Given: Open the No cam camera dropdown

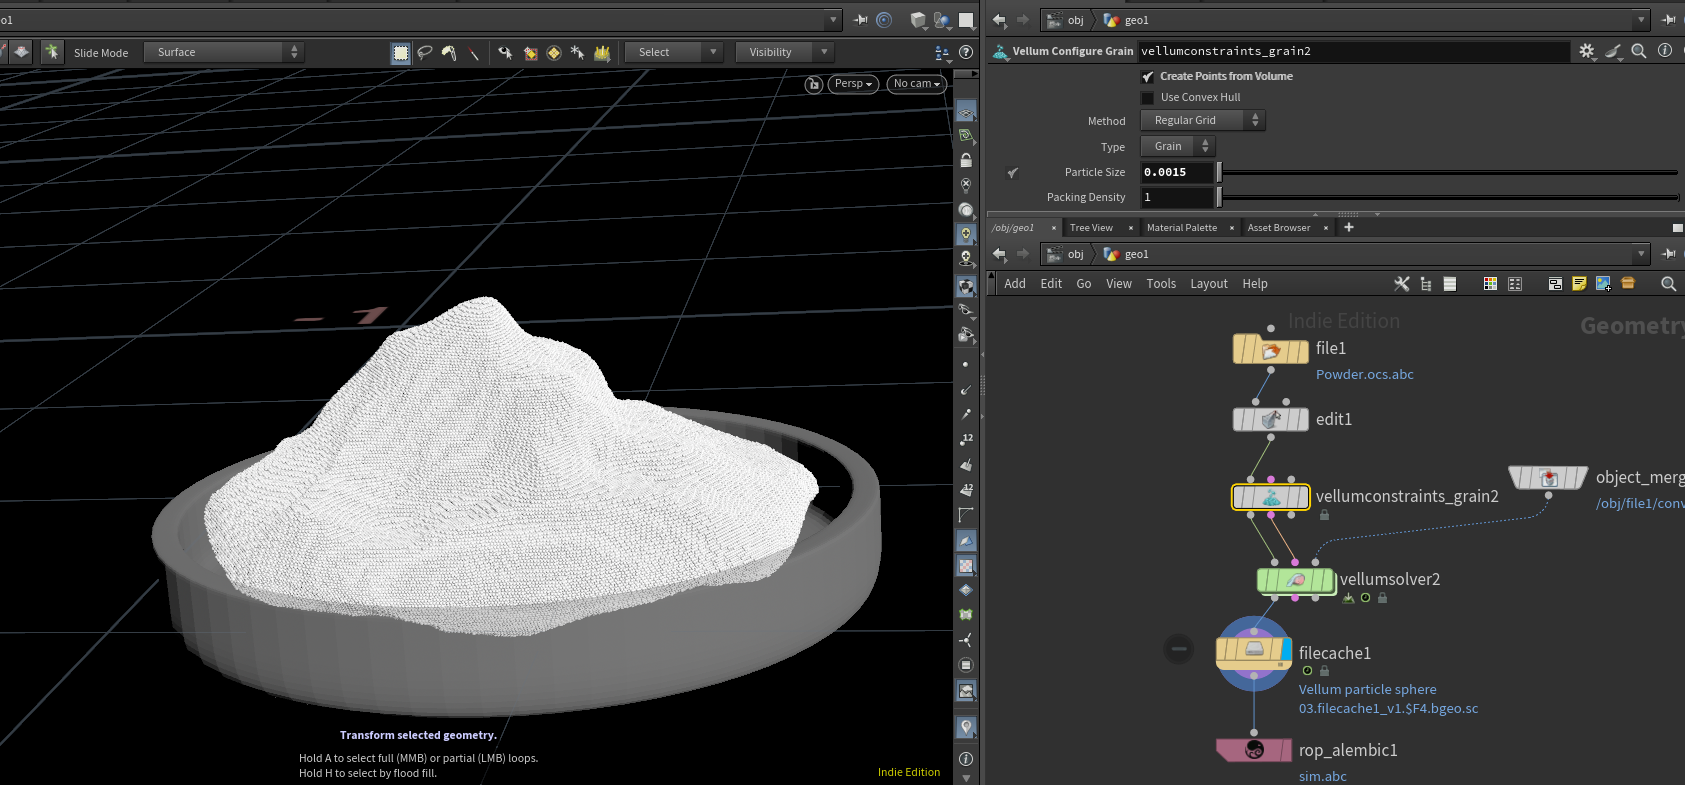Looking at the screenshot, I should 916,84.
